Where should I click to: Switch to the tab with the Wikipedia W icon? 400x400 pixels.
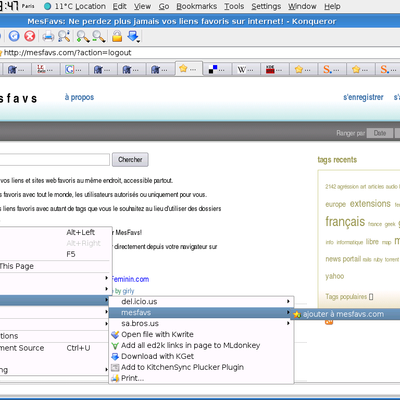(246, 69)
